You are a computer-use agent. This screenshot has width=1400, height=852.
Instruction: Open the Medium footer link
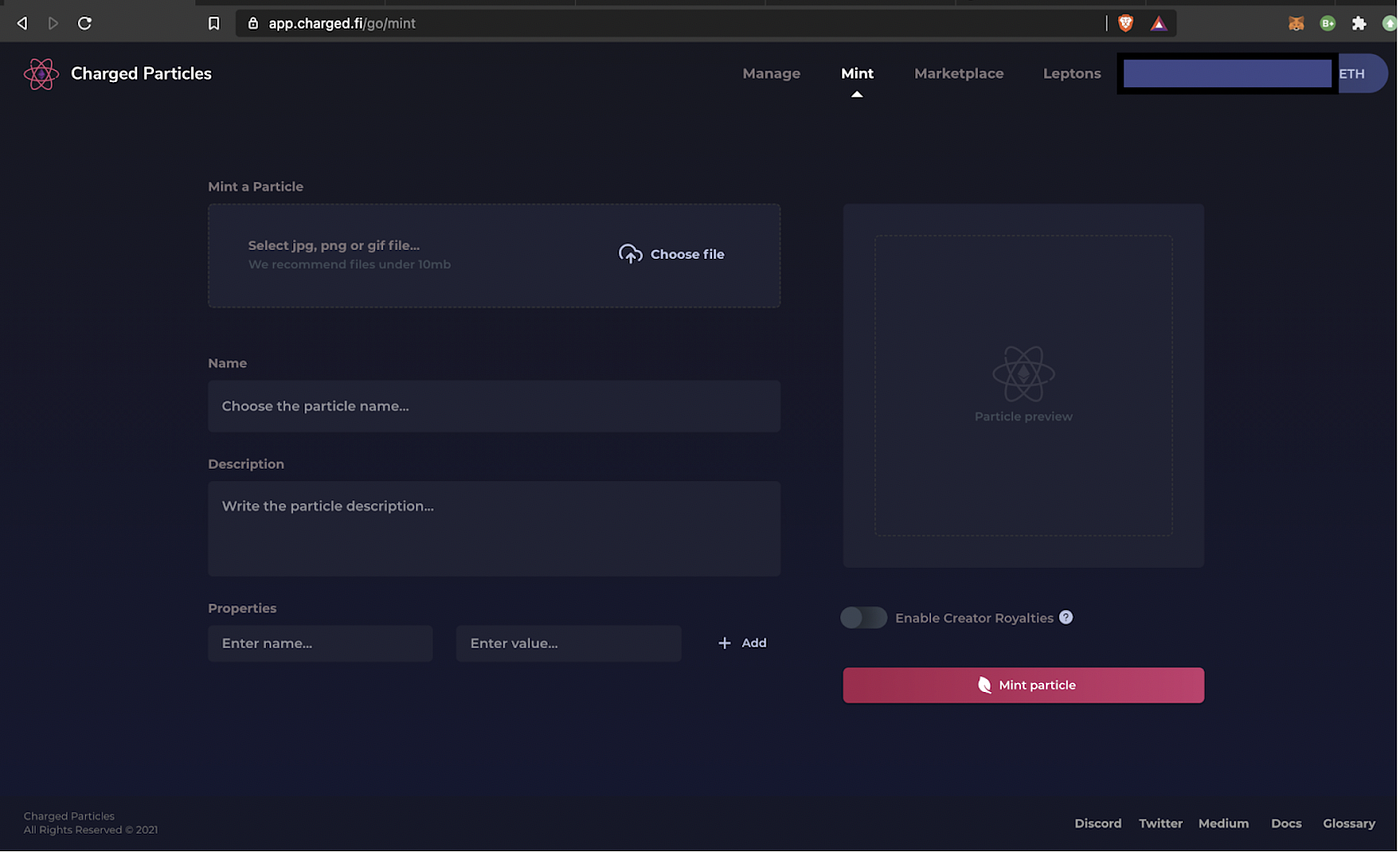pyautogui.click(x=1224, y=823)
